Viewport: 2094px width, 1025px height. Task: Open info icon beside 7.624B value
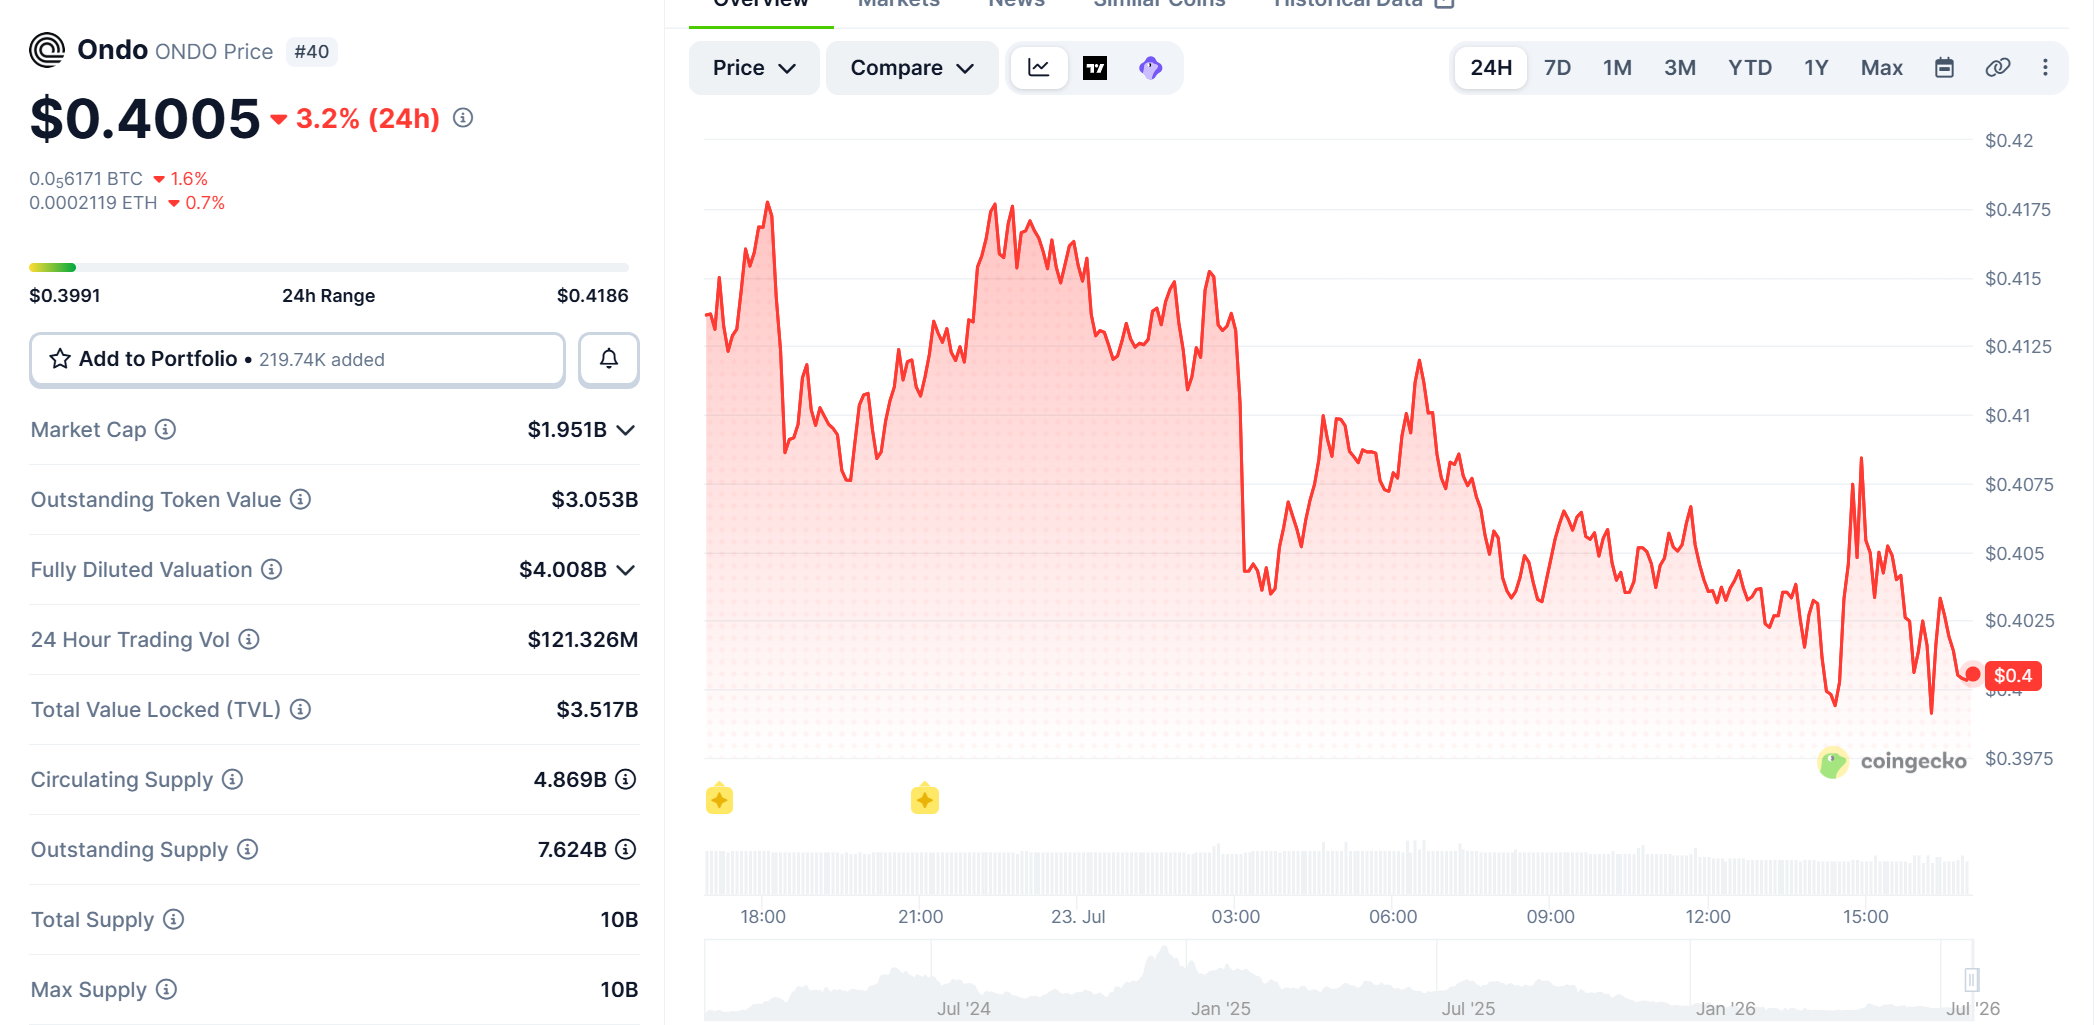point(626,849)
